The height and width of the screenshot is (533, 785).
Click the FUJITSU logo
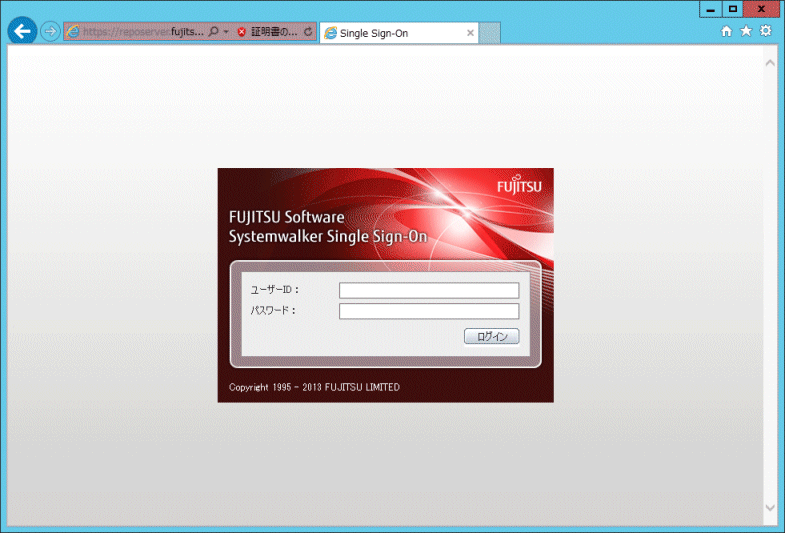point(519,184)
